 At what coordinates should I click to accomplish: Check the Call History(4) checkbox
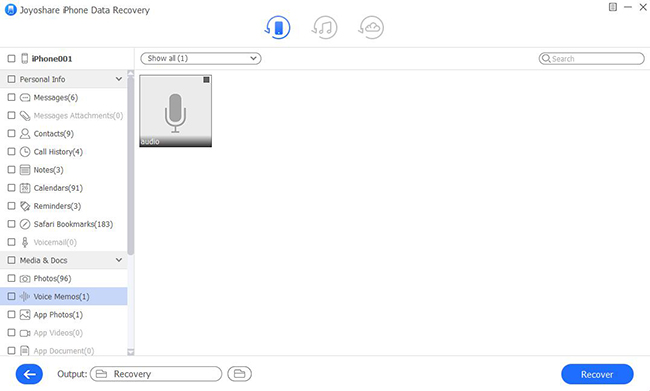pyautogui.click(x=12, y=152)
